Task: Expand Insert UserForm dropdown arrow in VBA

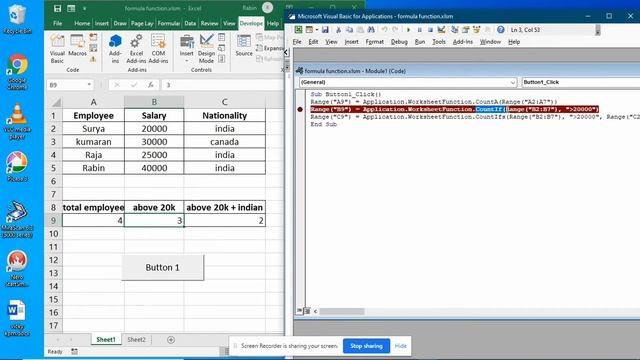Action: pos(316,30)
